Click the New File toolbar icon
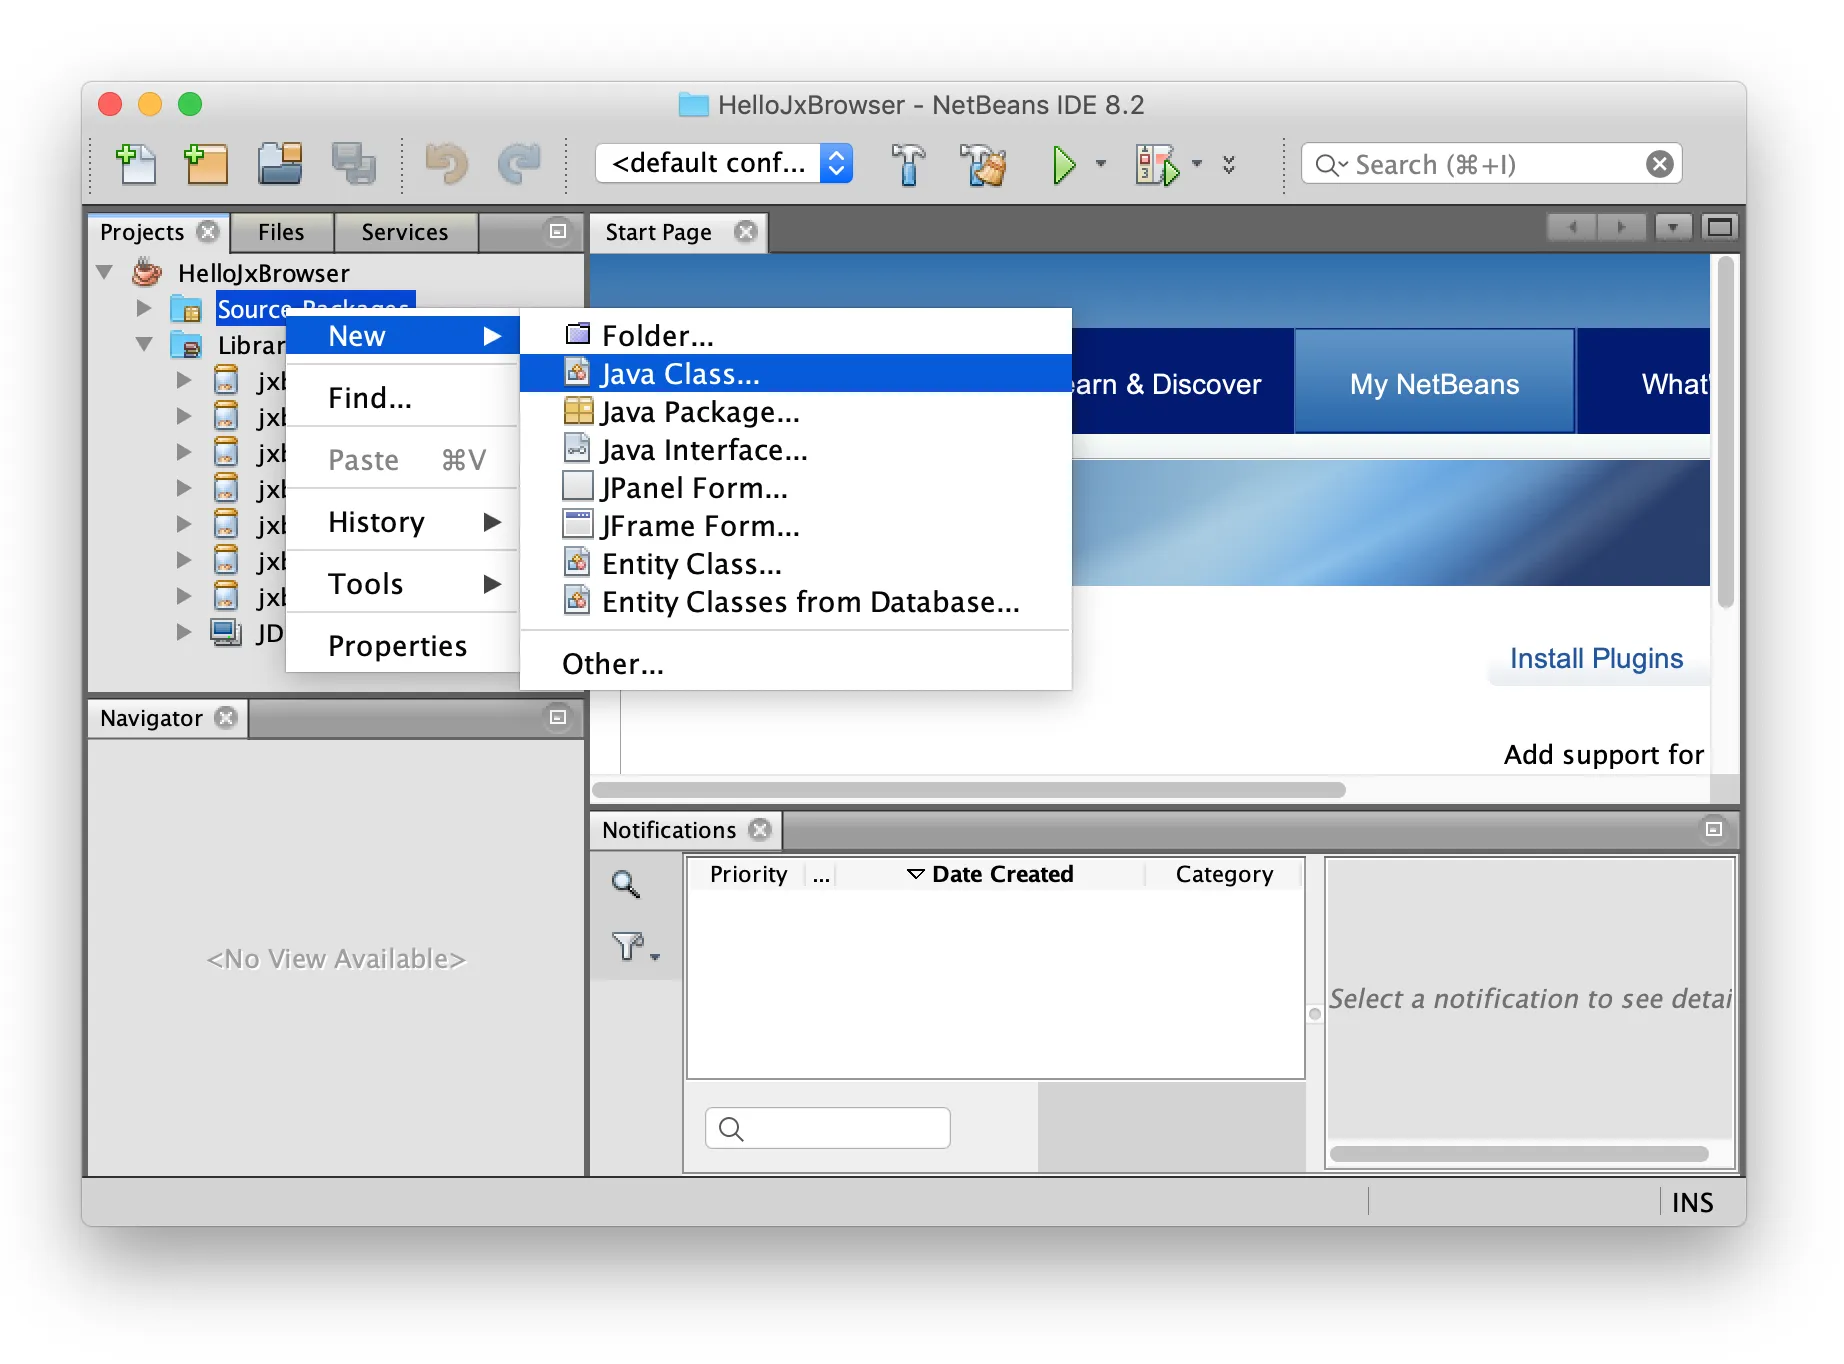Image resolution: width=1844 pixels, height=1364 pixels. point(135,164)
